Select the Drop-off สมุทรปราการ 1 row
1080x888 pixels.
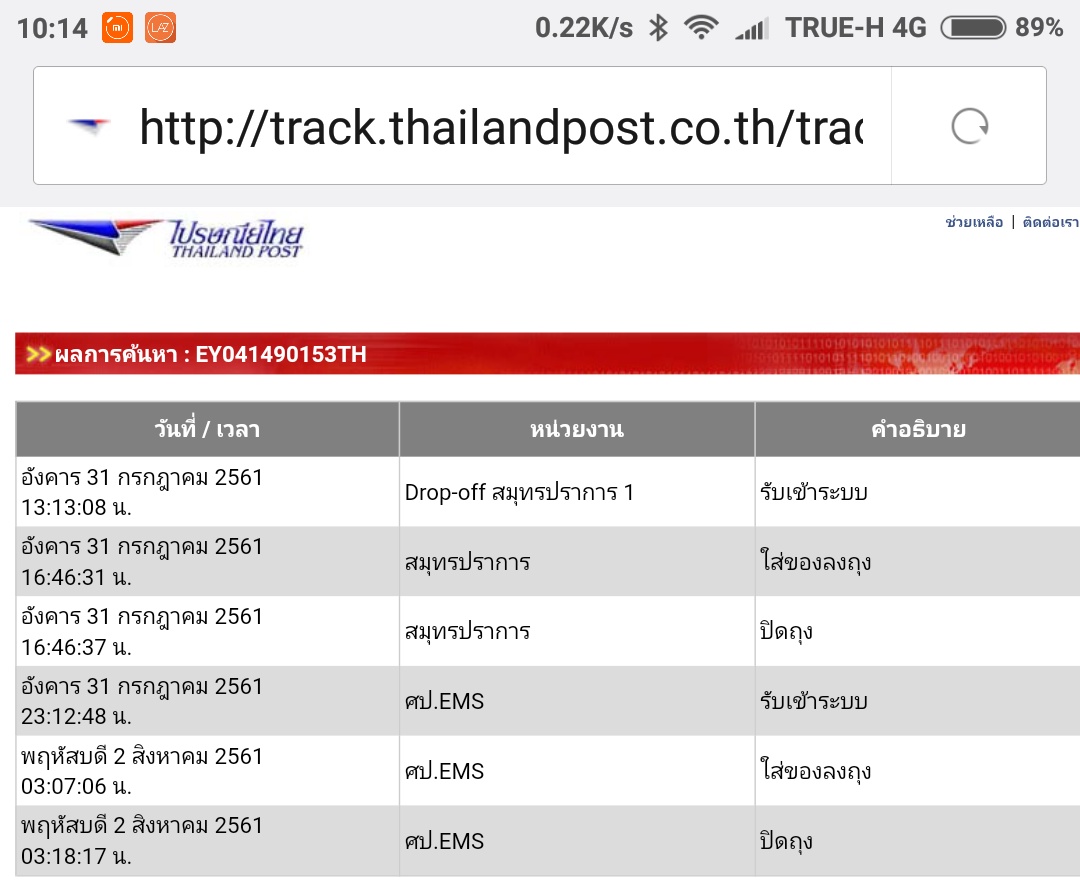pyautogui.click(x=519, y=492)
